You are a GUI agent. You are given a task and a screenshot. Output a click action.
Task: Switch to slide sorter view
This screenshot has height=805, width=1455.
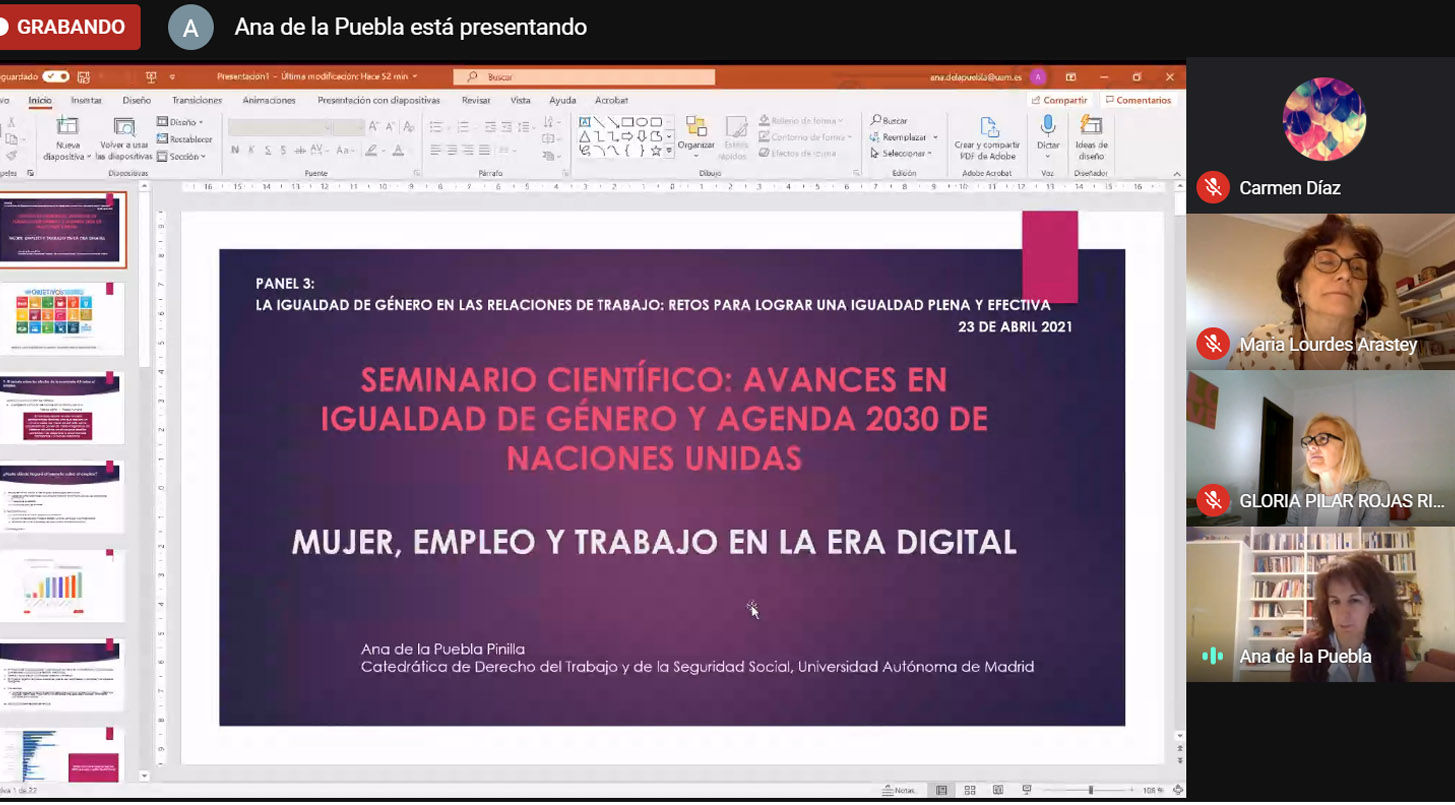970,790
